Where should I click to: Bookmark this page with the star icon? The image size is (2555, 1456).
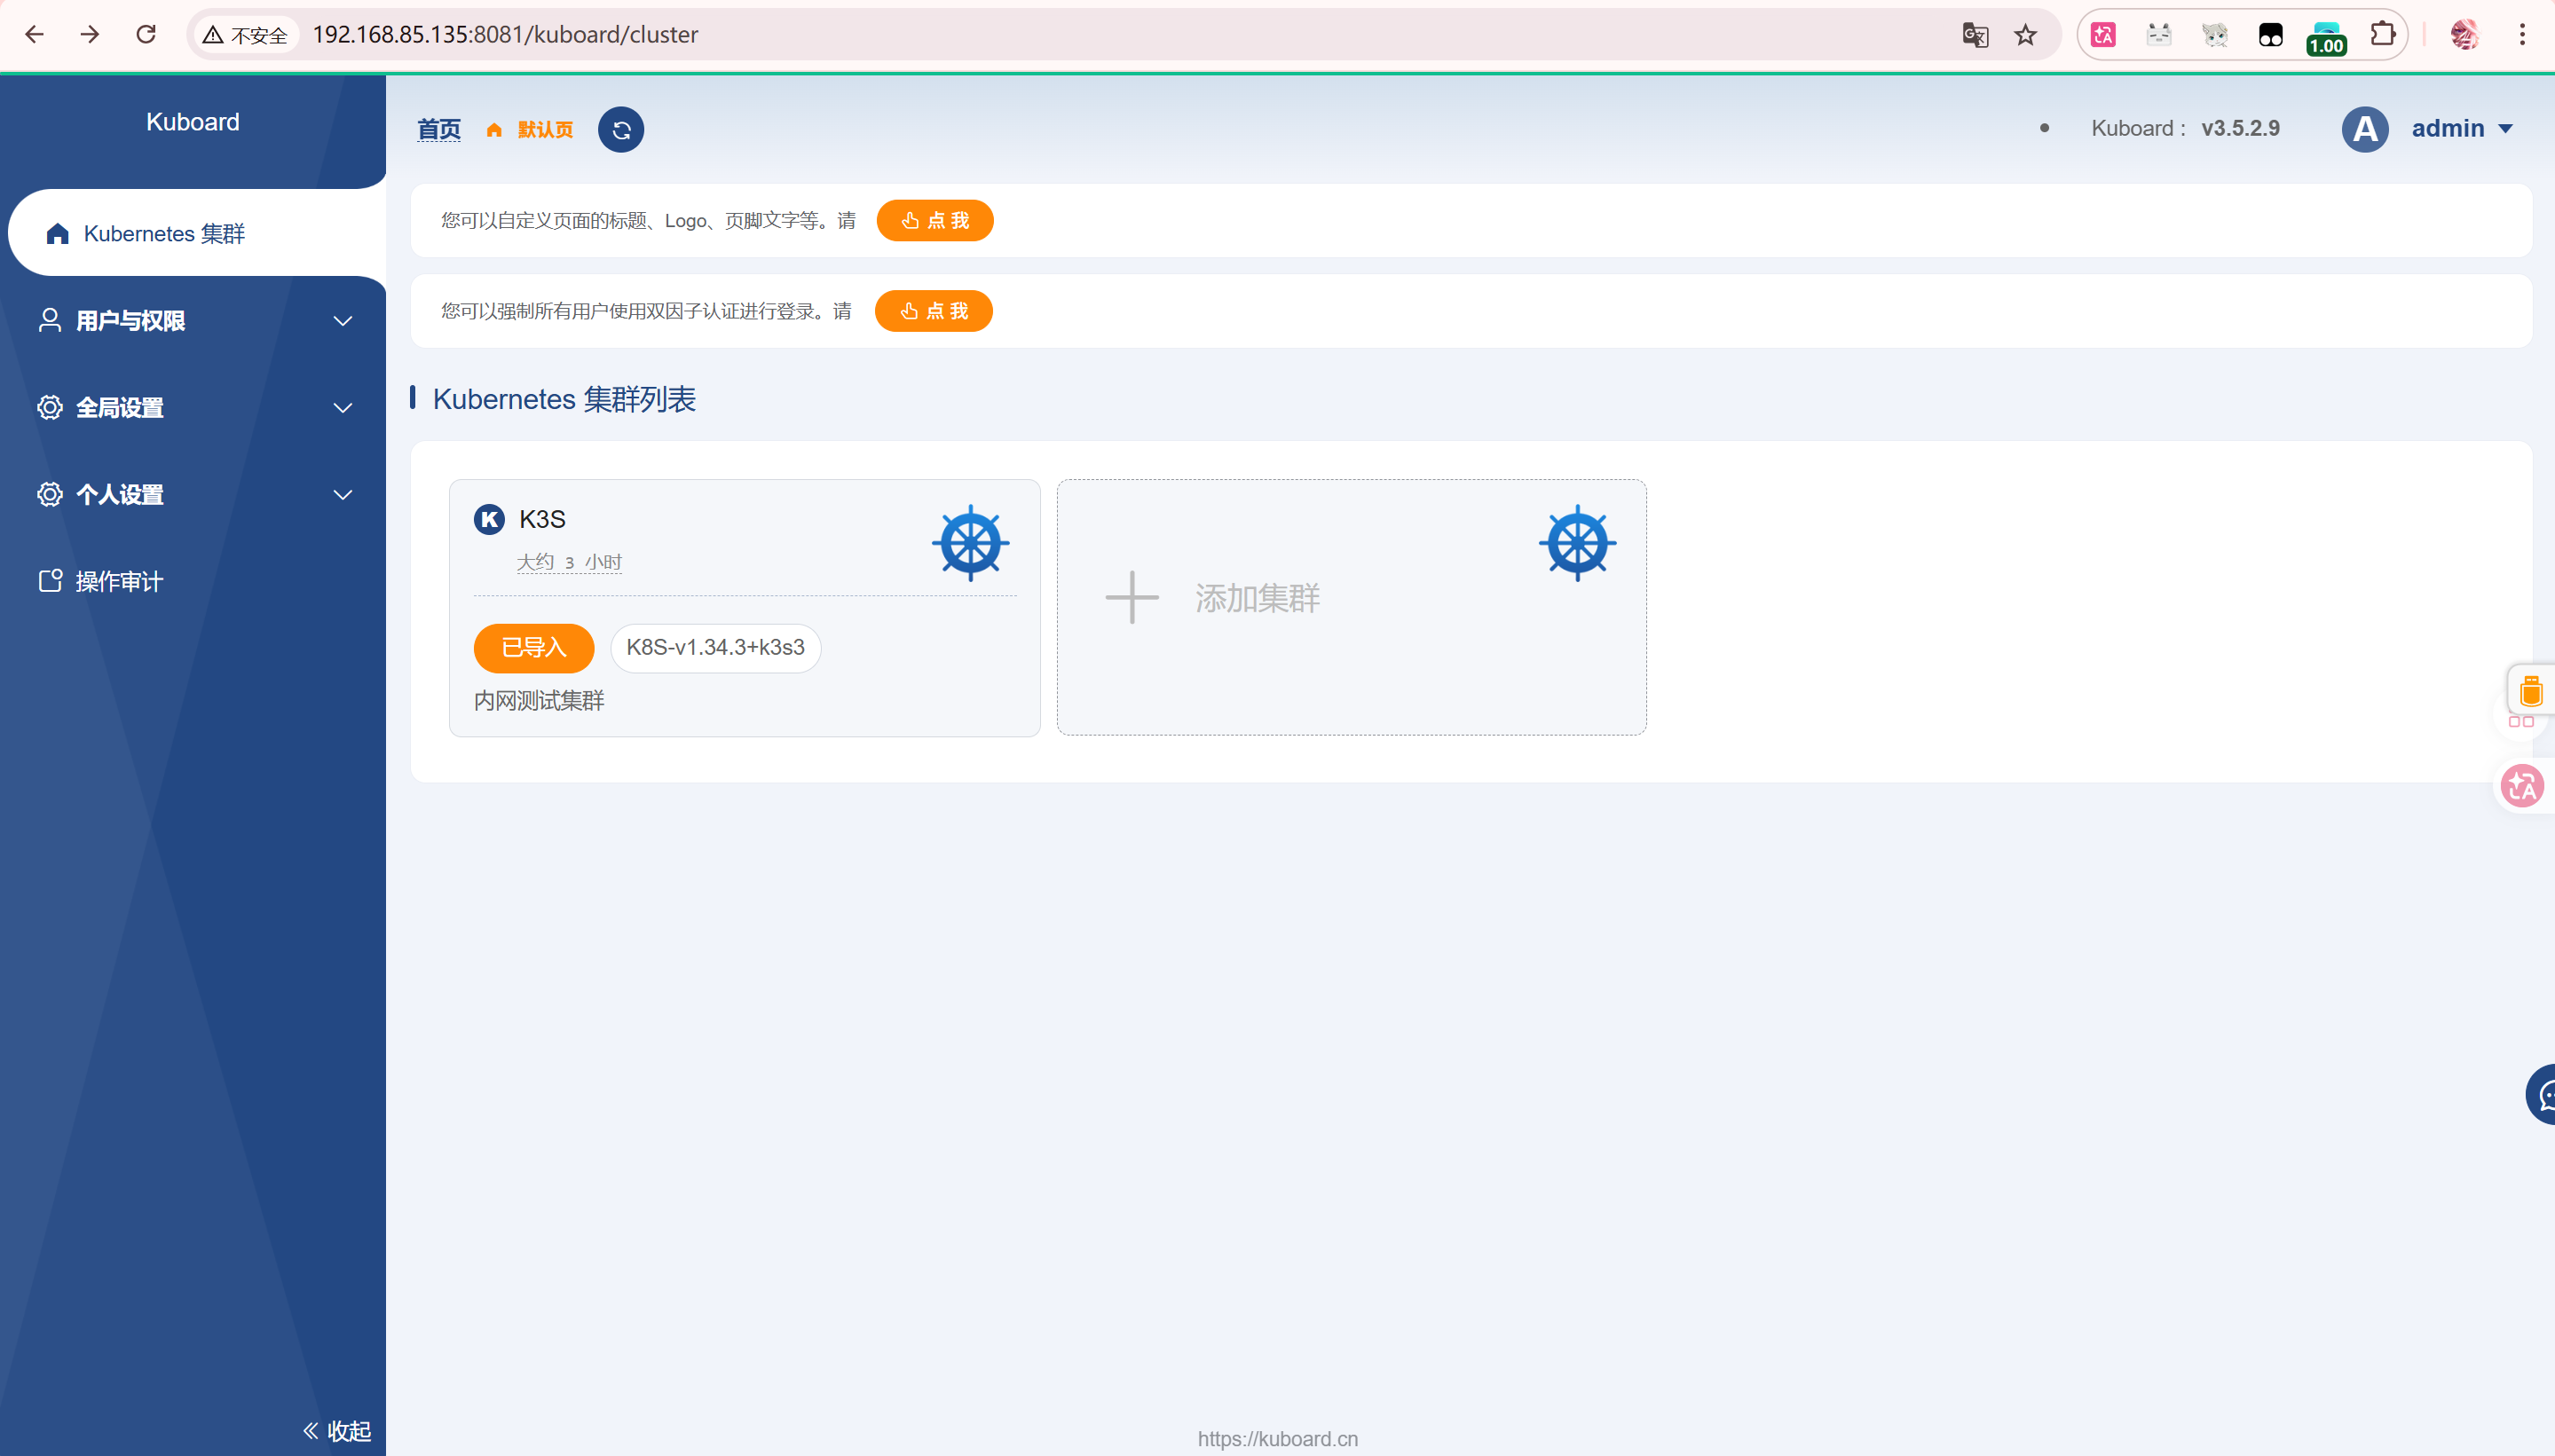[x=2025, y=35]
